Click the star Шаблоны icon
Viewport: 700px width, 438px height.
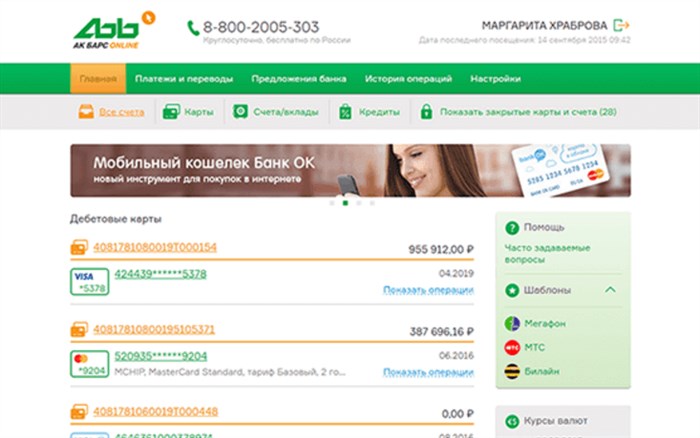click(x=512, y=291)
